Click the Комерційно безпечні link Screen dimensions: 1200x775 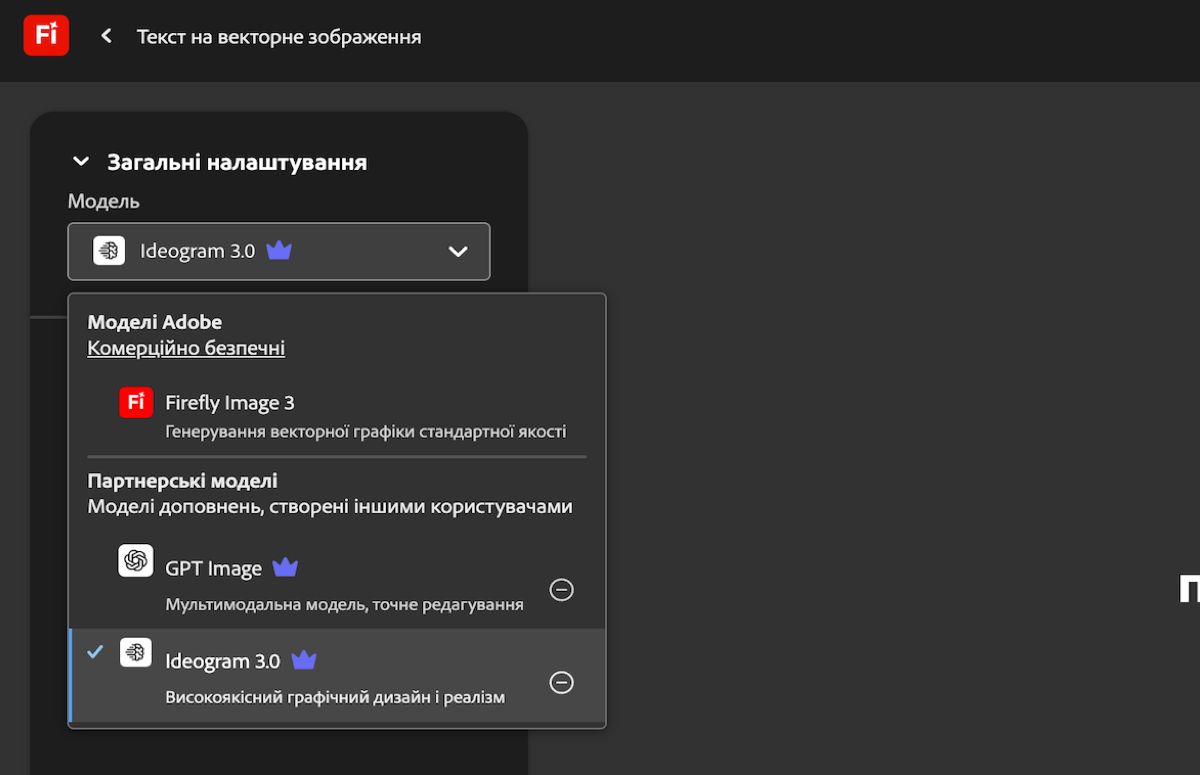pos(186,348)
